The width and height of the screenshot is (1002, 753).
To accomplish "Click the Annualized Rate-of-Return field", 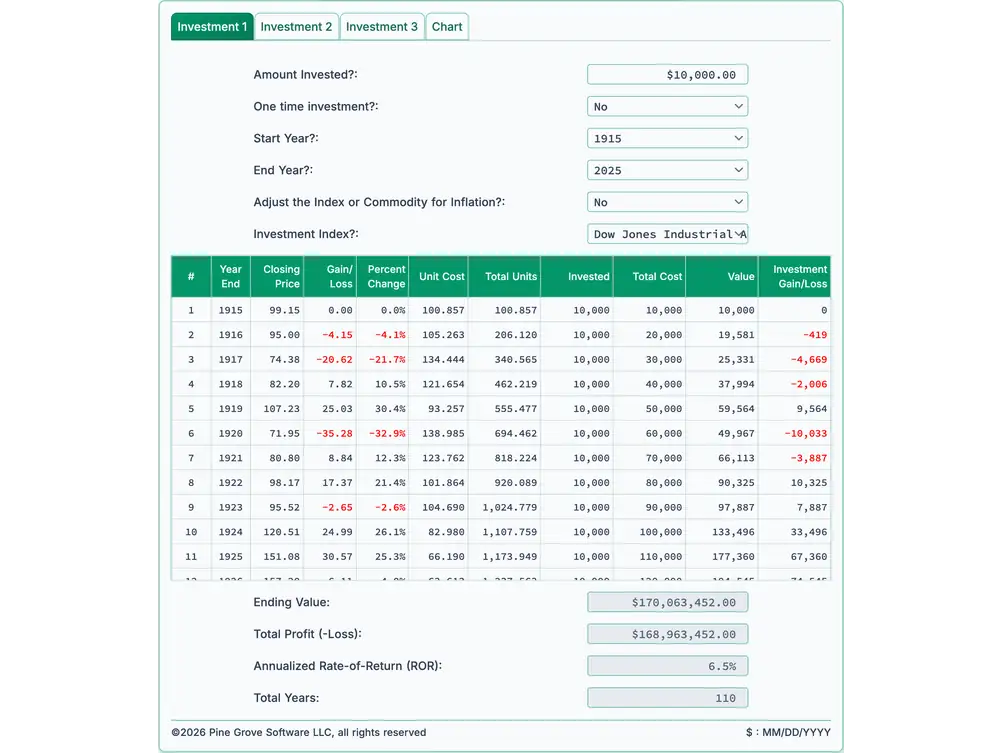I will pyautogui.click(x=667, y=666).
